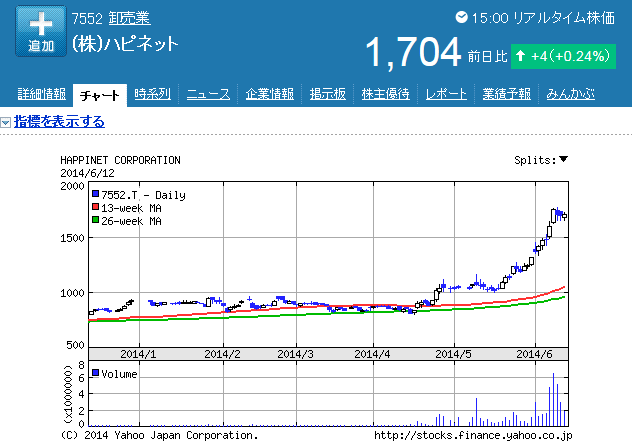The image size is (632, 441).
Task: Switch to the 業績予報 tab
Action: [x=507, y=94]
